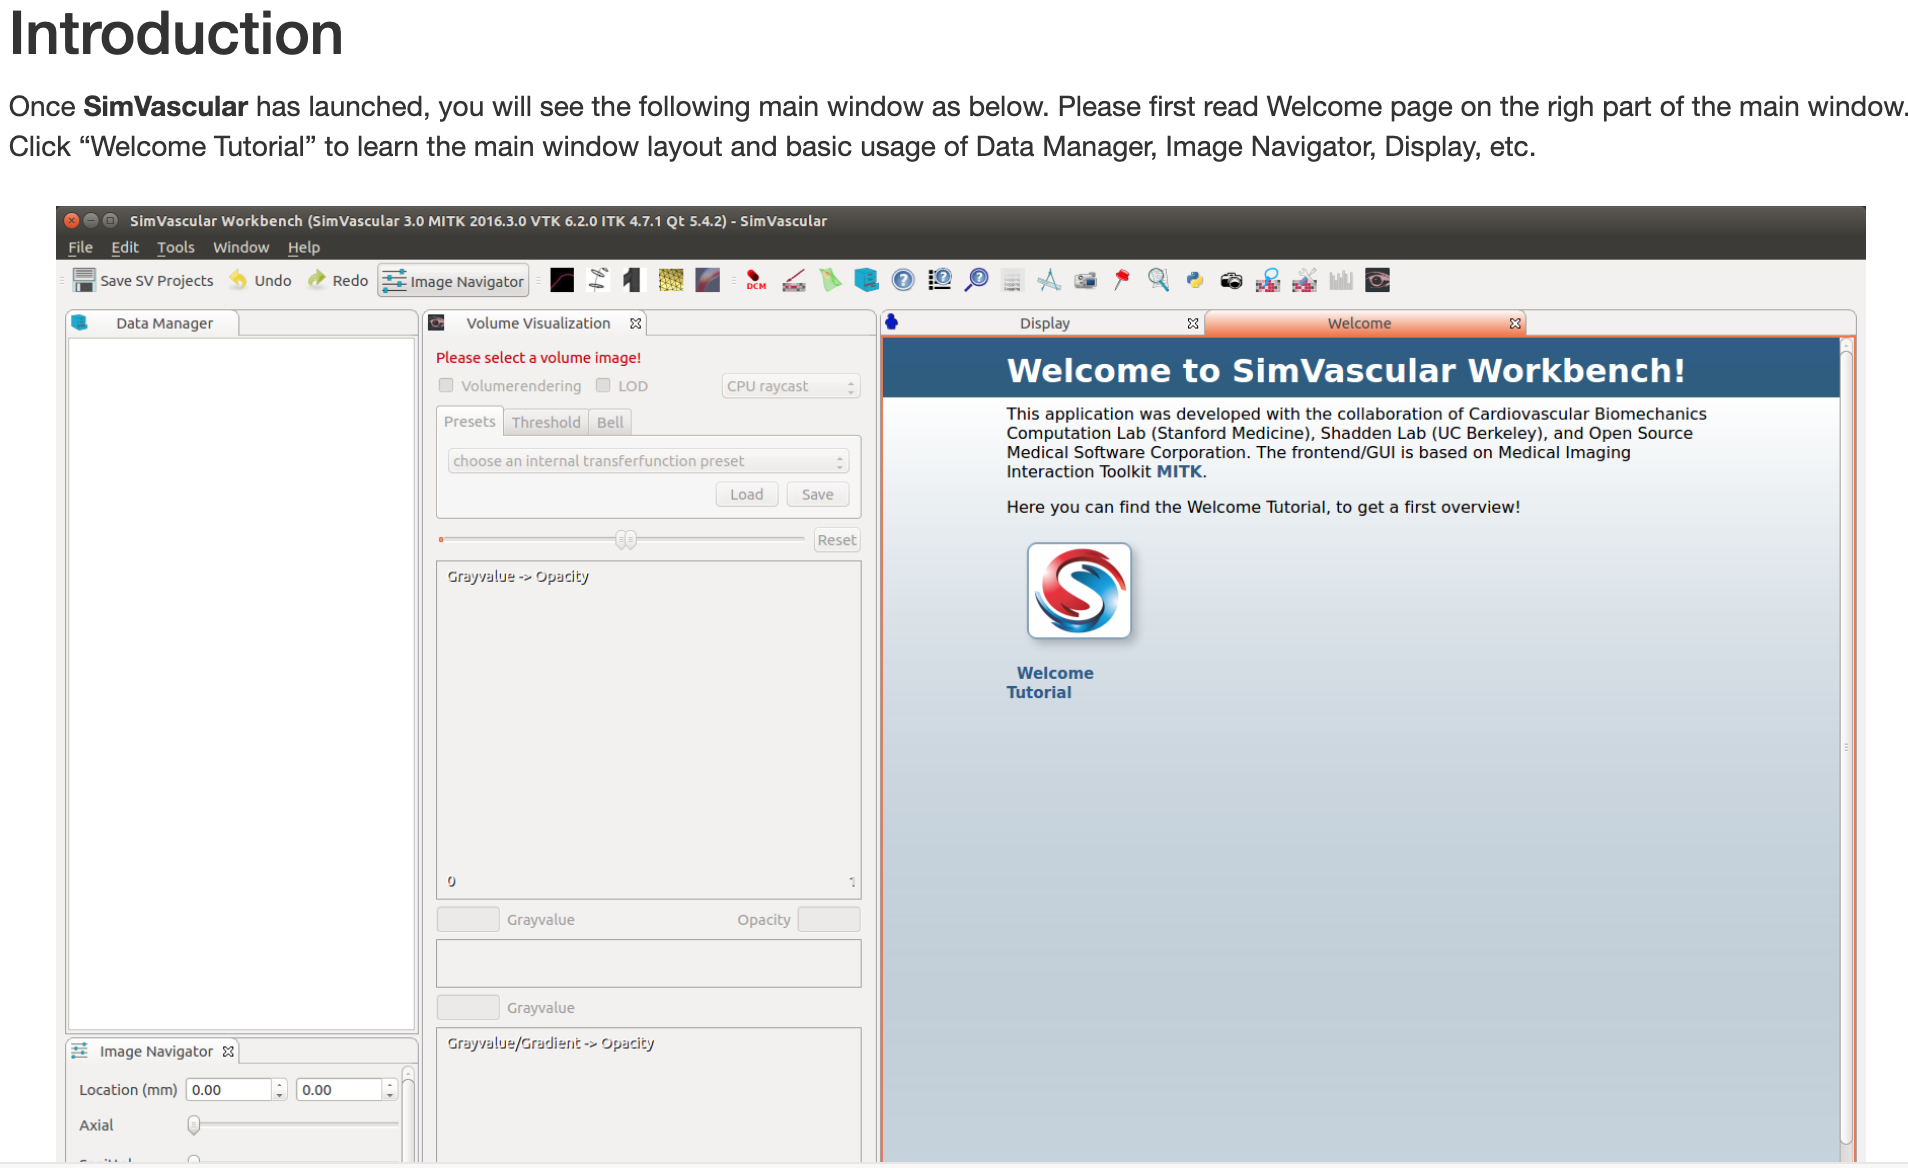Open the transferfunction preset dropdown
This screenshot has height=1168, width=1908.
point(648,461)
